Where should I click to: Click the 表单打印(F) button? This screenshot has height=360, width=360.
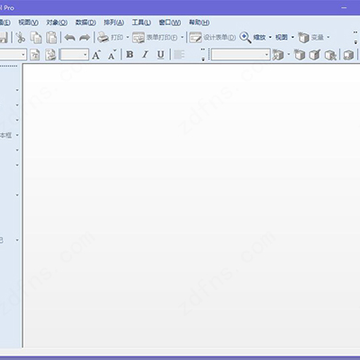coord(155,37)
